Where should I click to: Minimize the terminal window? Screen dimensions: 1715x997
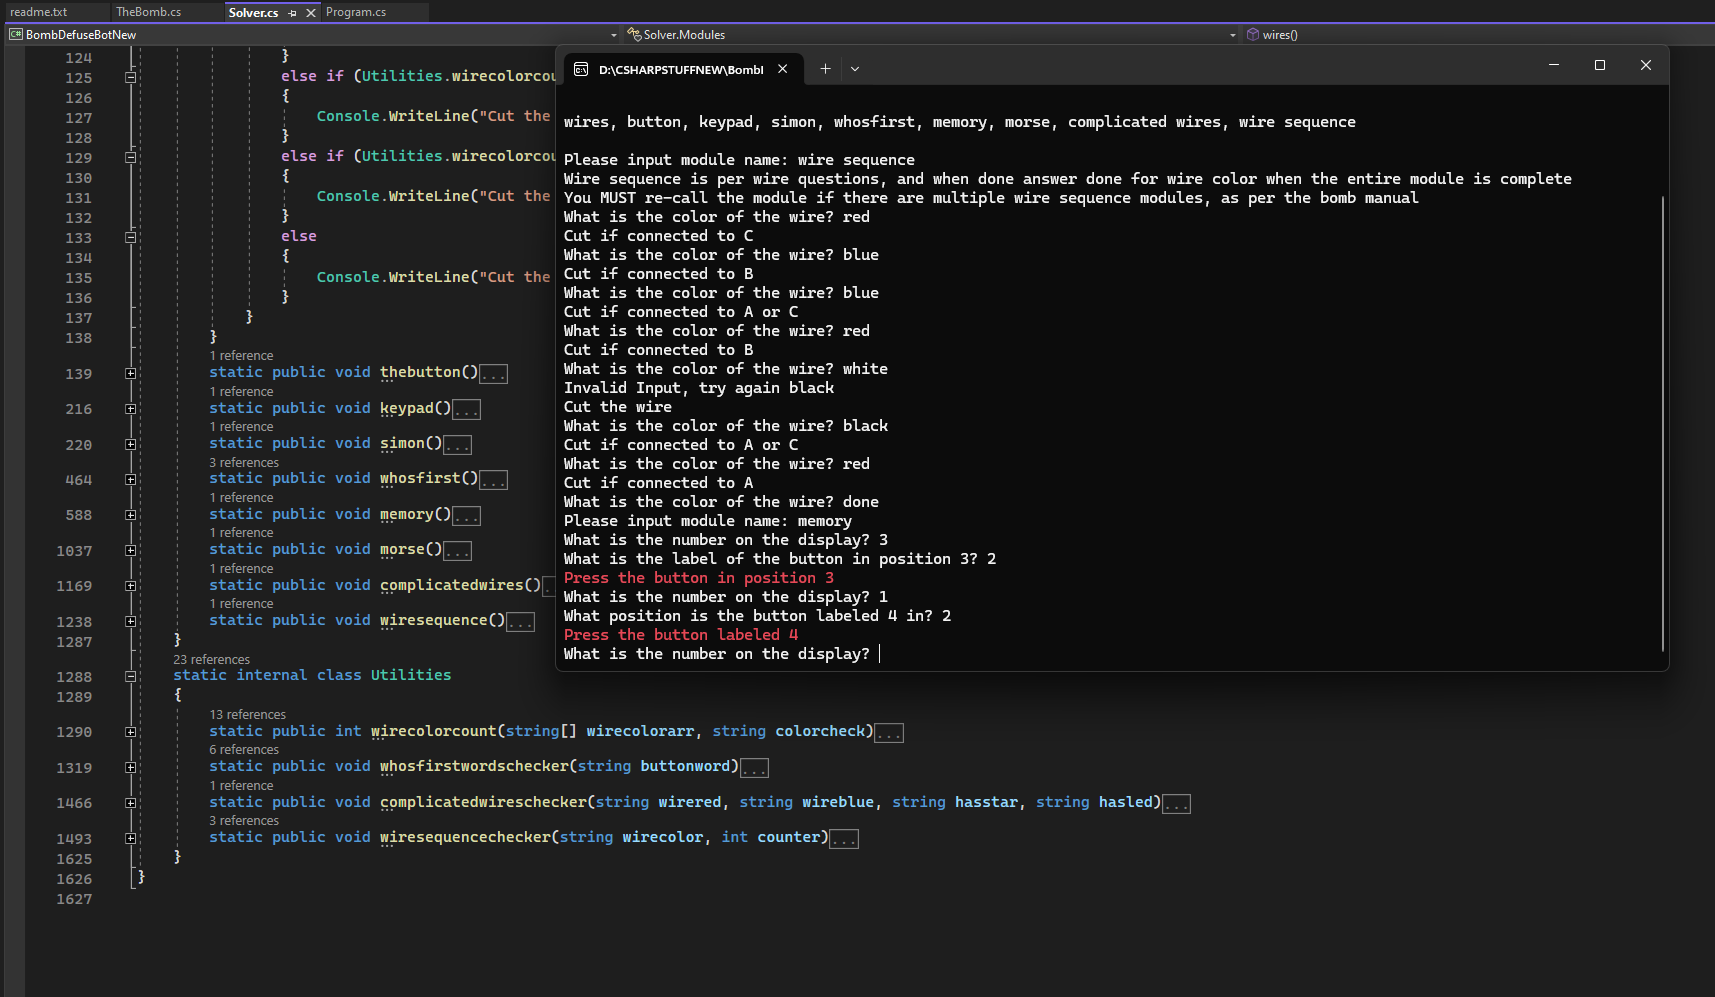point(1554,65)
